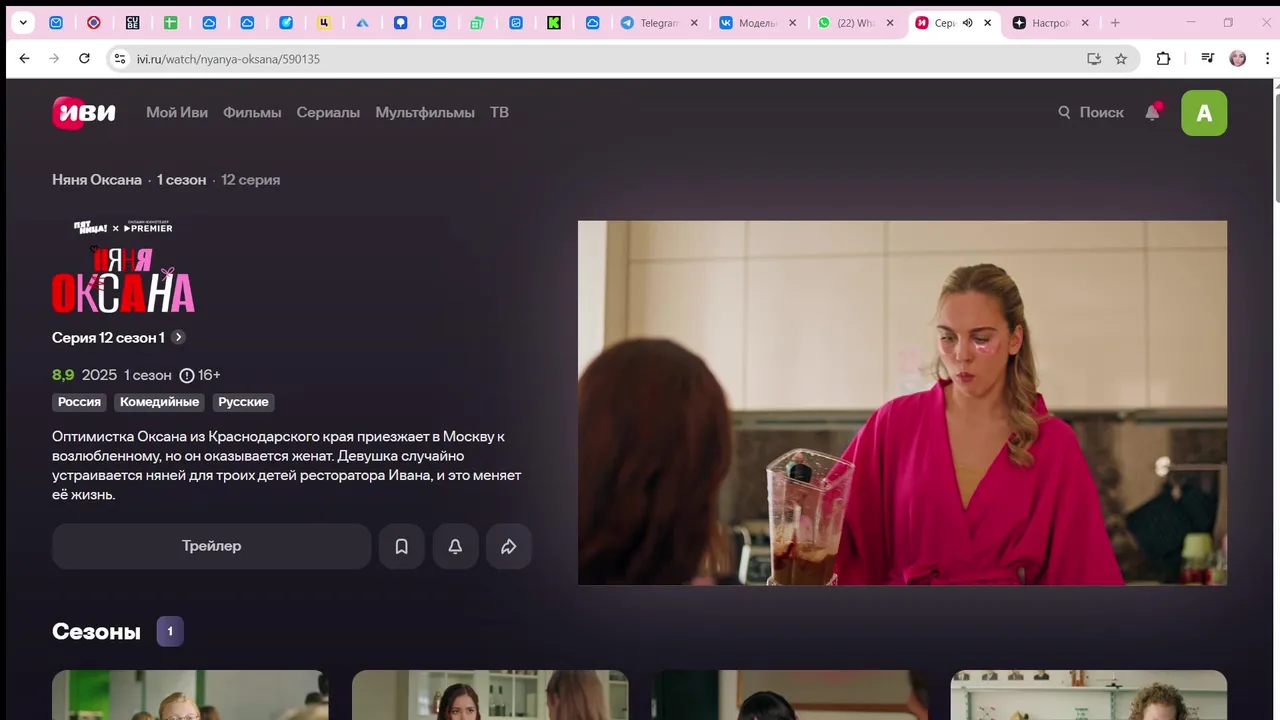The image size is (1280, 720).
Task: Bookmark this page with the star icon
Action: coord(1121,59)
